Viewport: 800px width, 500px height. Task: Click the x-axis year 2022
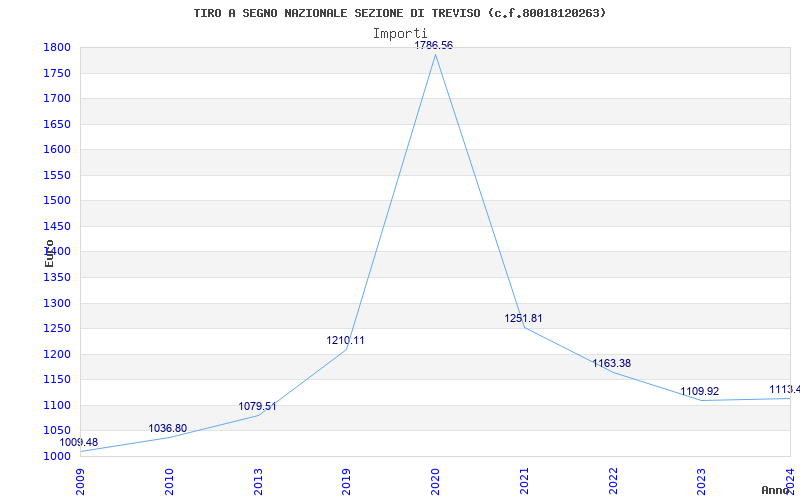click(613, 481)
